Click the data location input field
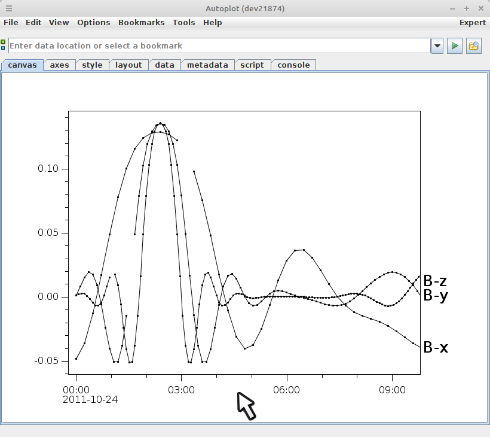Image resolution: width=490 pixels, height=437 pixels. click(219, 46)
